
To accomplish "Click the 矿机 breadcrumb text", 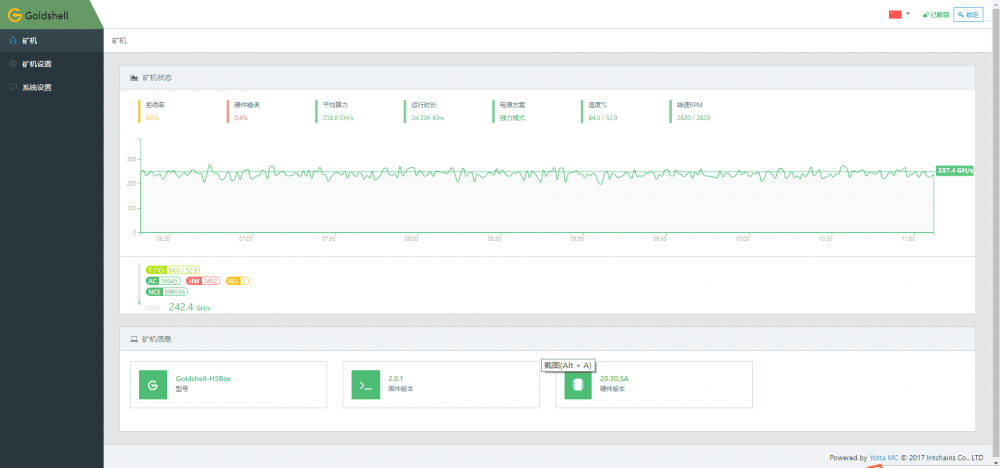I will [119, 41].
